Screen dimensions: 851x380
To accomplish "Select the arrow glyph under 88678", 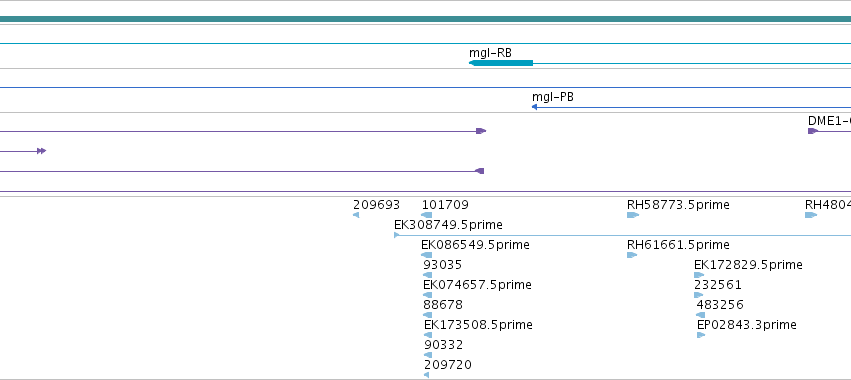I will point(427,315).
